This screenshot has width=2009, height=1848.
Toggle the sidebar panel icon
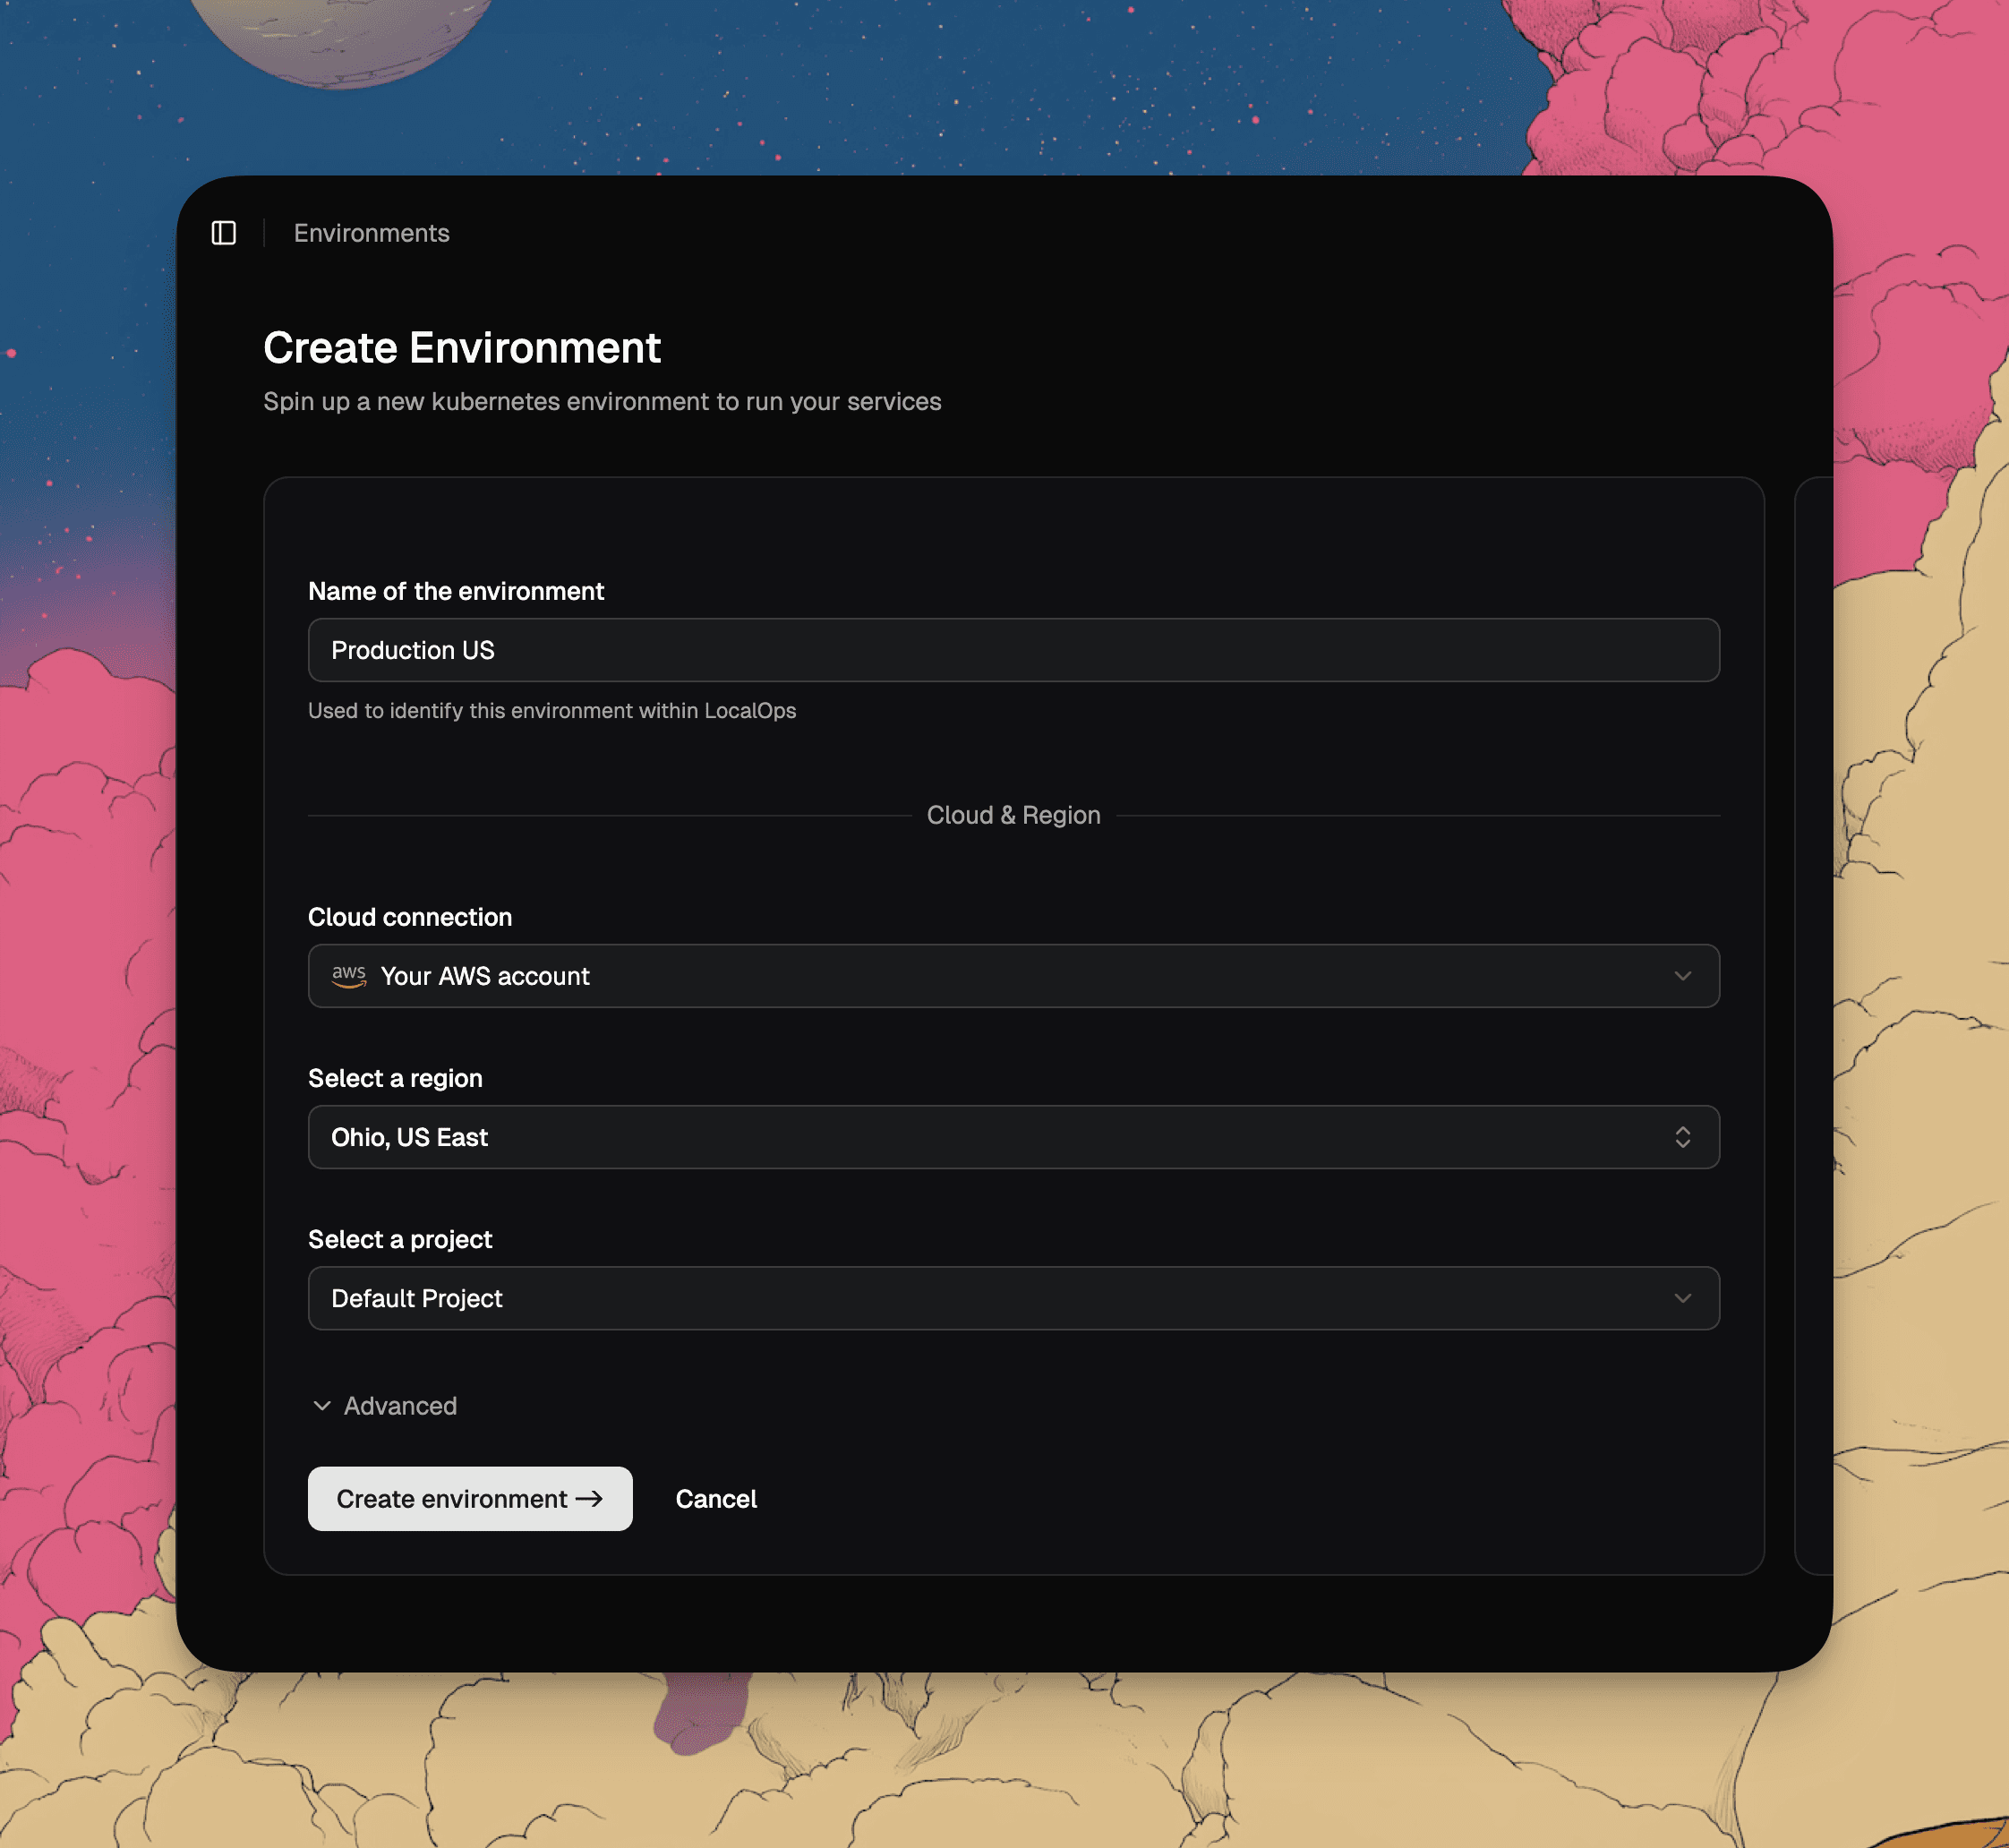[x=224, y=233]
